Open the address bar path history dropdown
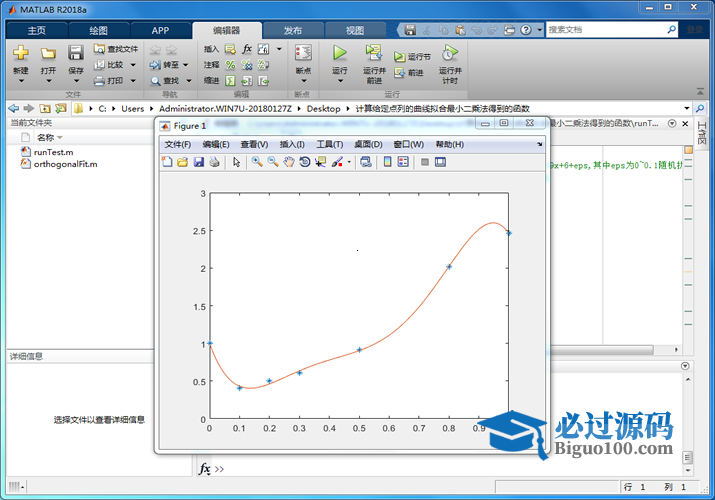The height and width of the screenshot is (500, 715). pyautogui.click(x=687, y=108)
